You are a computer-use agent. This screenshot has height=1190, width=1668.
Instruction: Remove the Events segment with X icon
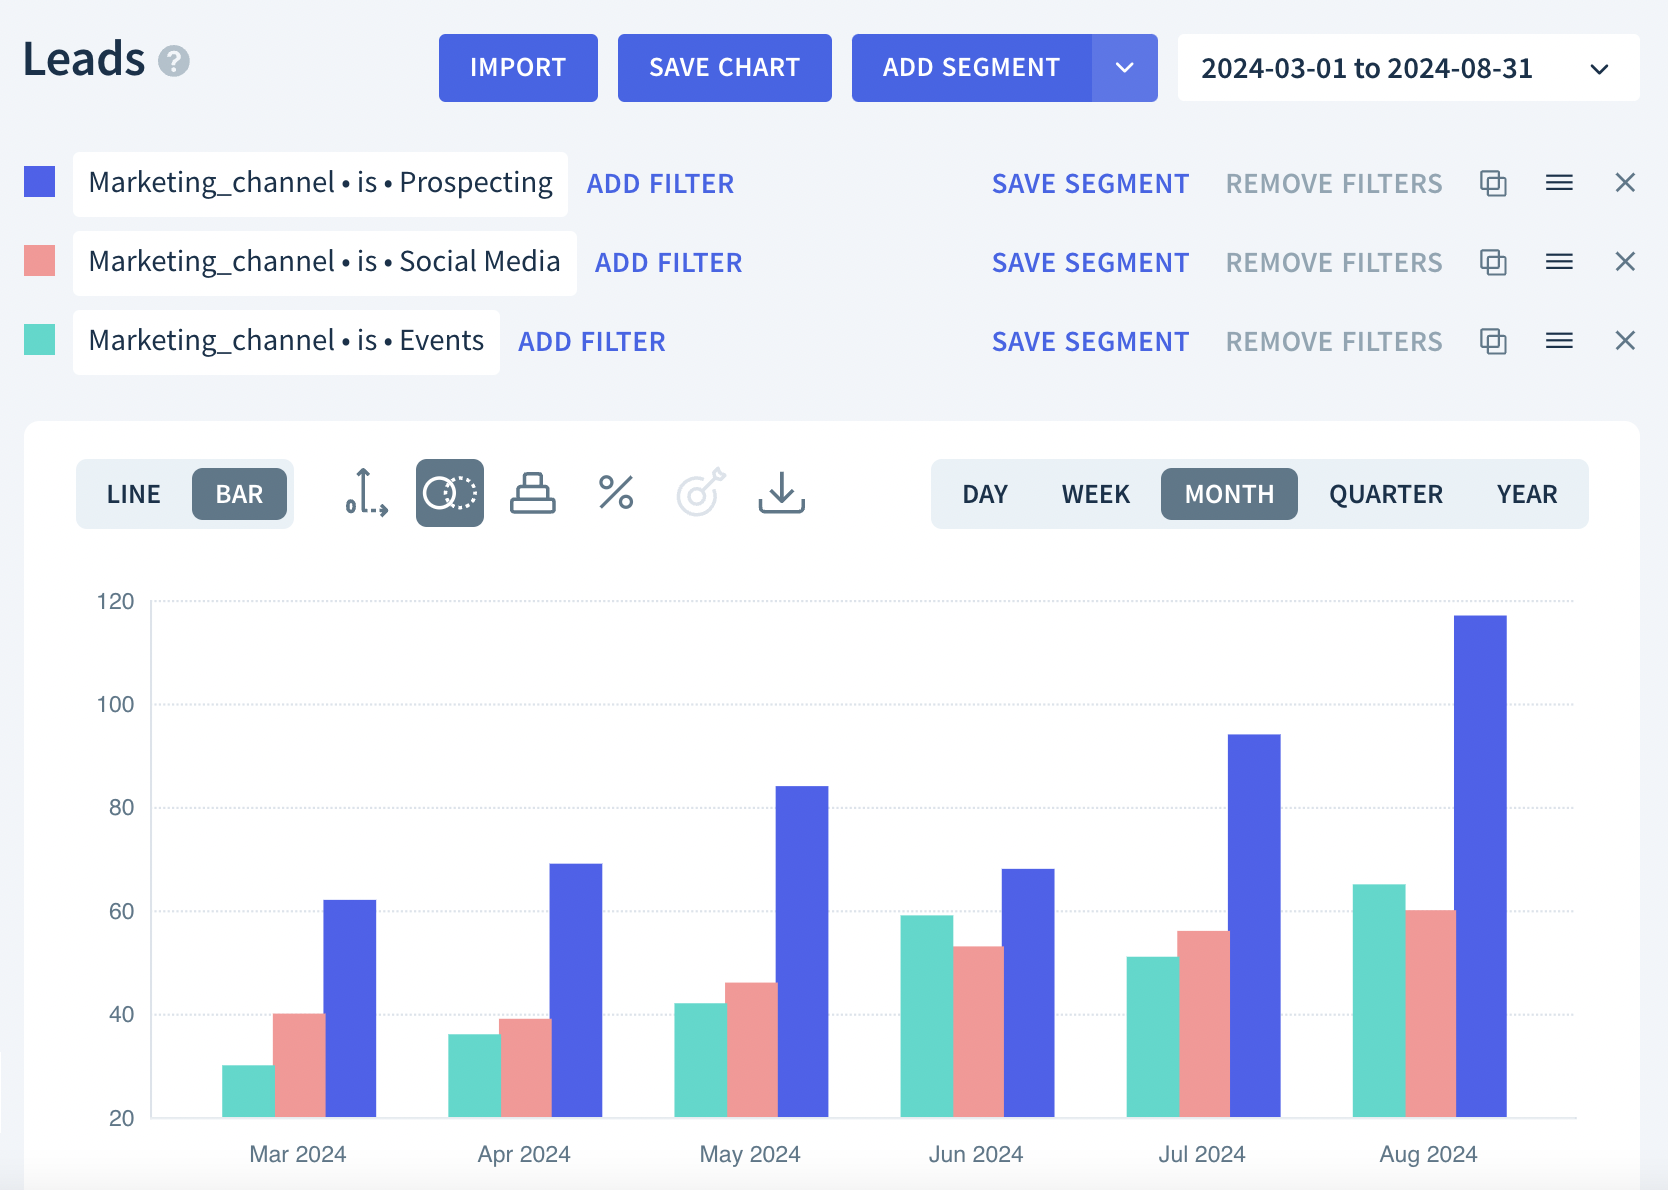click(1625, 341)
